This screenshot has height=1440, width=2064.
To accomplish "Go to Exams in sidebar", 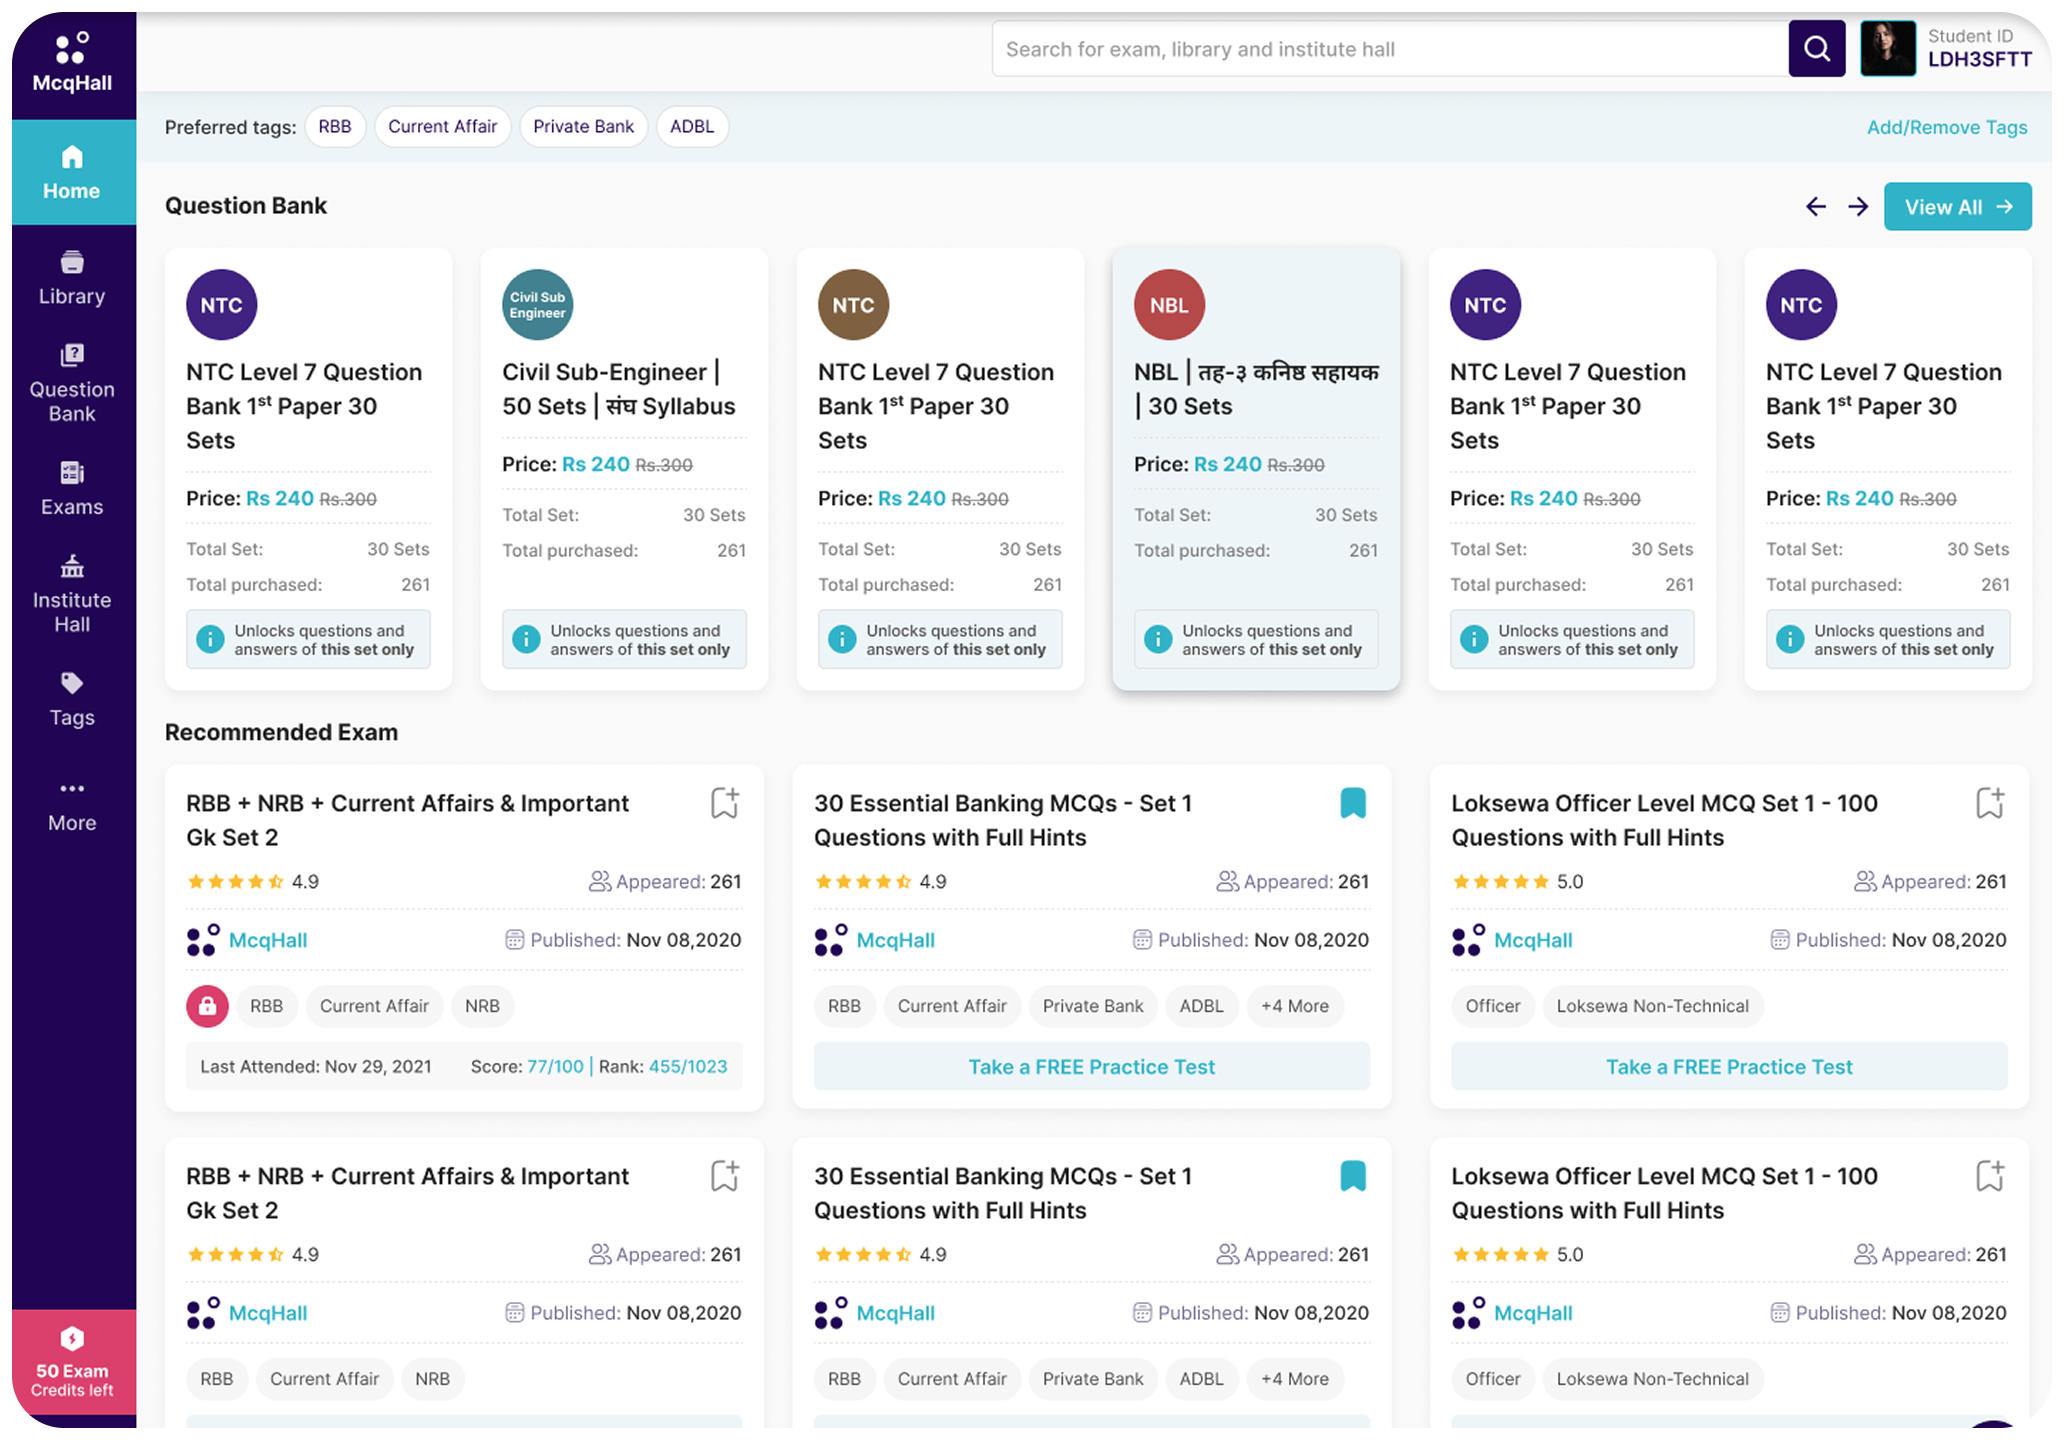I will (x=72, y=489).
